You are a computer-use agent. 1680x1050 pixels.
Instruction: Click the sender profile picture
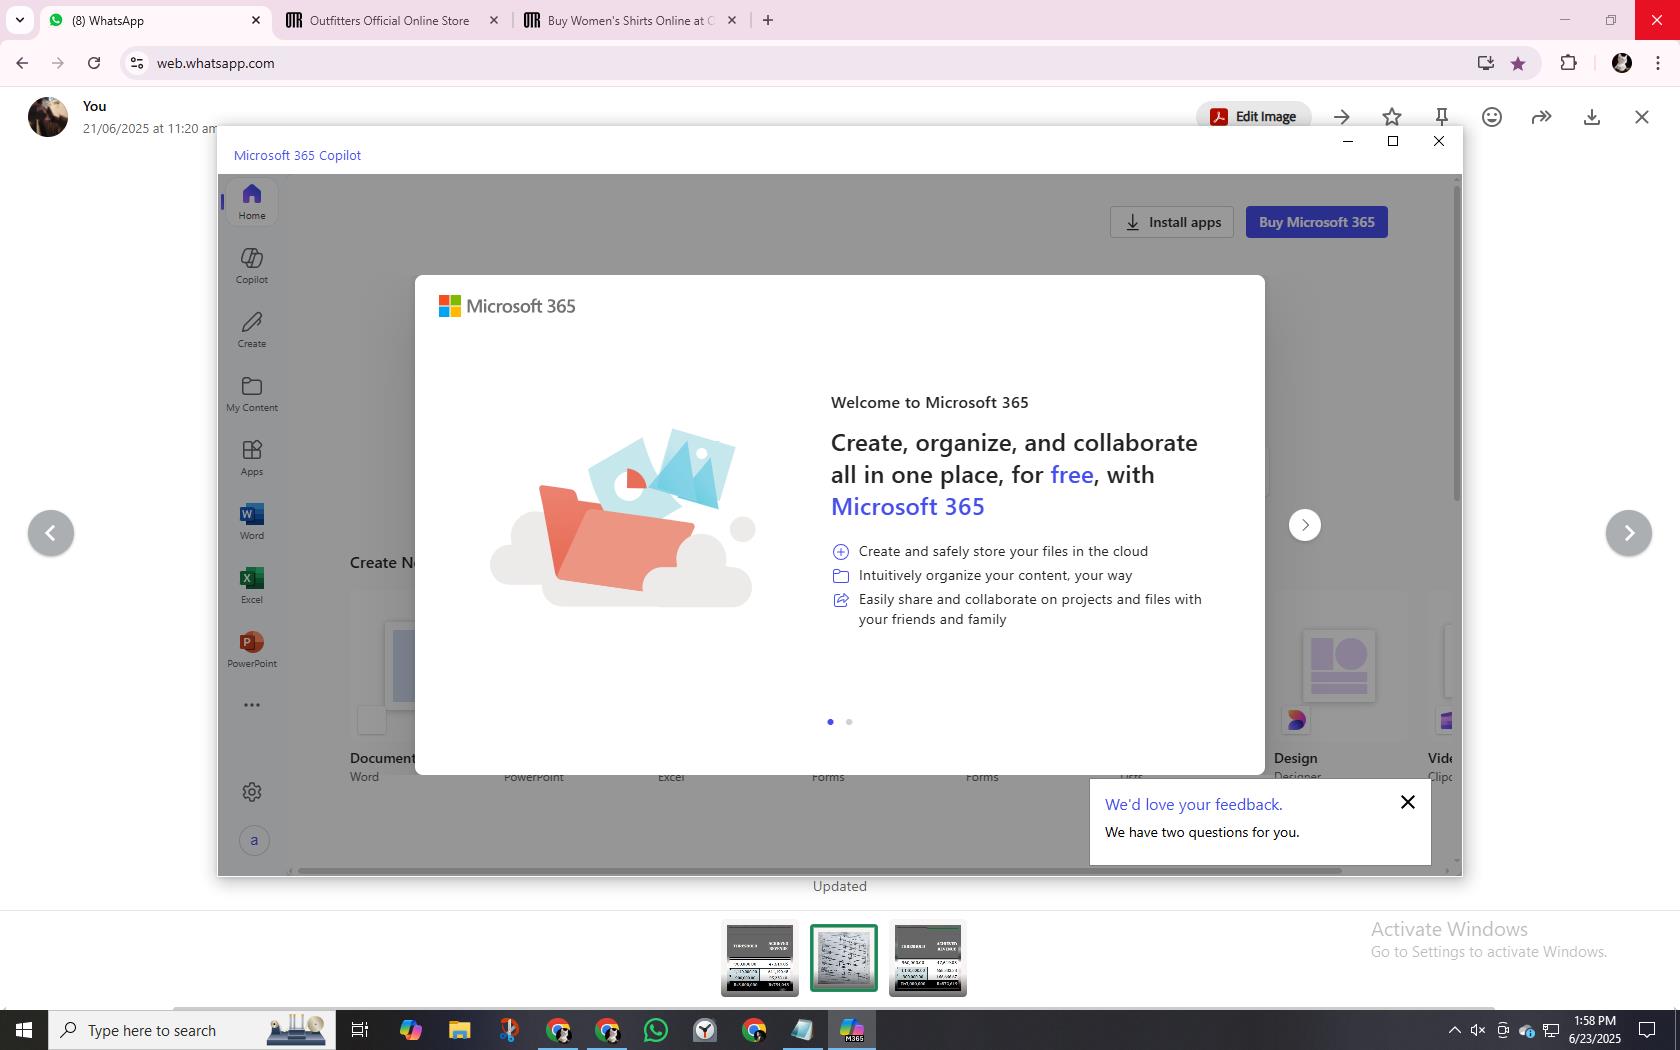click(x=48, y=117)
